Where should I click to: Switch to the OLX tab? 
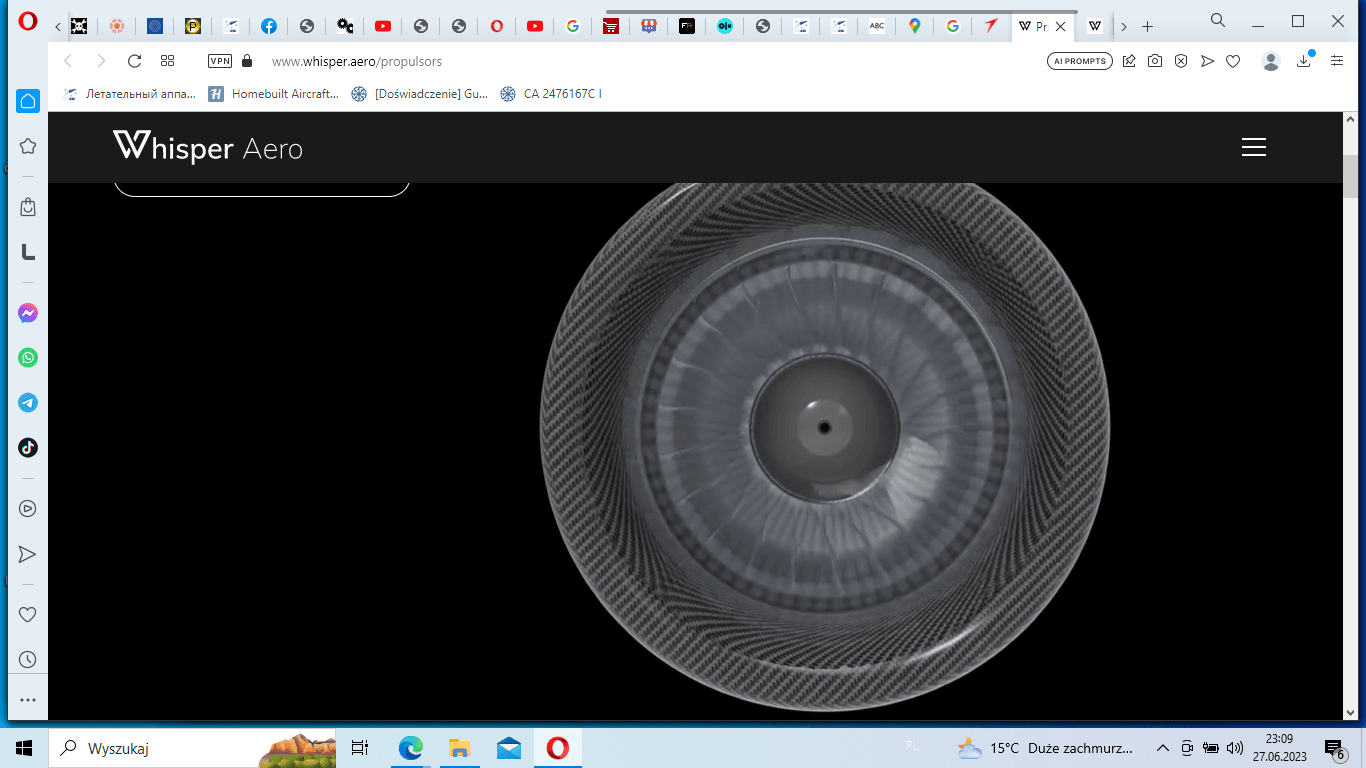click(x=725, y=27)
